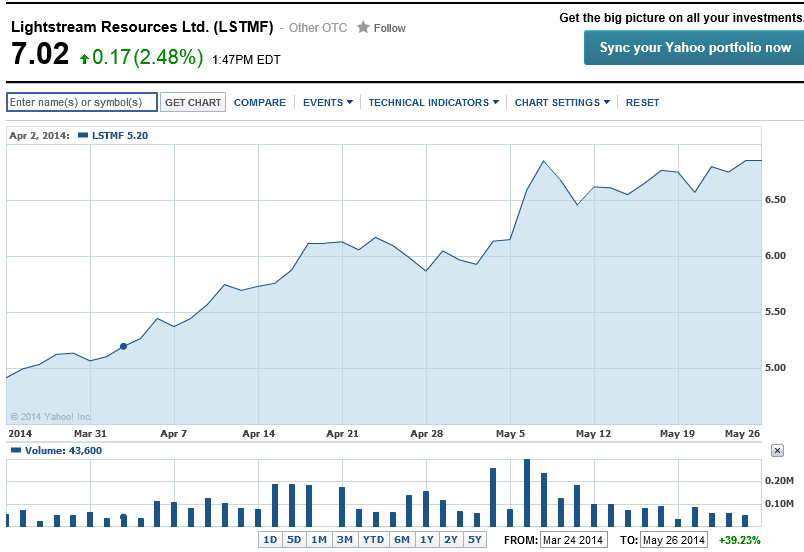This screenshot has width=804, height=552.
Task: Click the 1:47PM EDT timestamp
Action: 246,60
